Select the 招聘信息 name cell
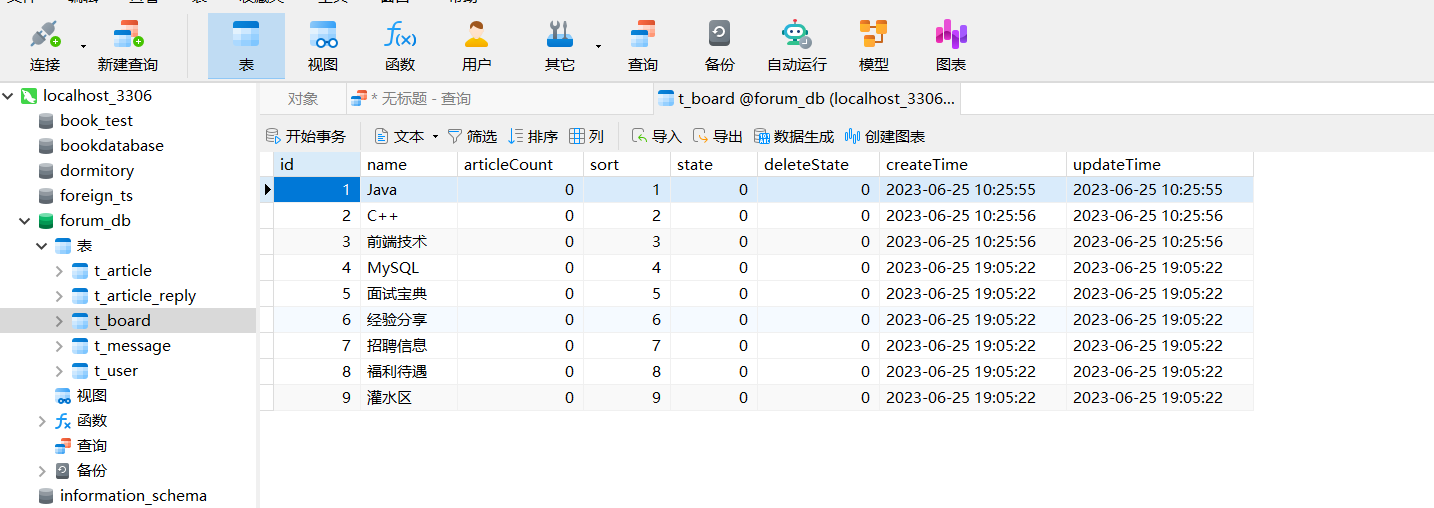This screenshot has width=1434, height=508. pos(409,345)
